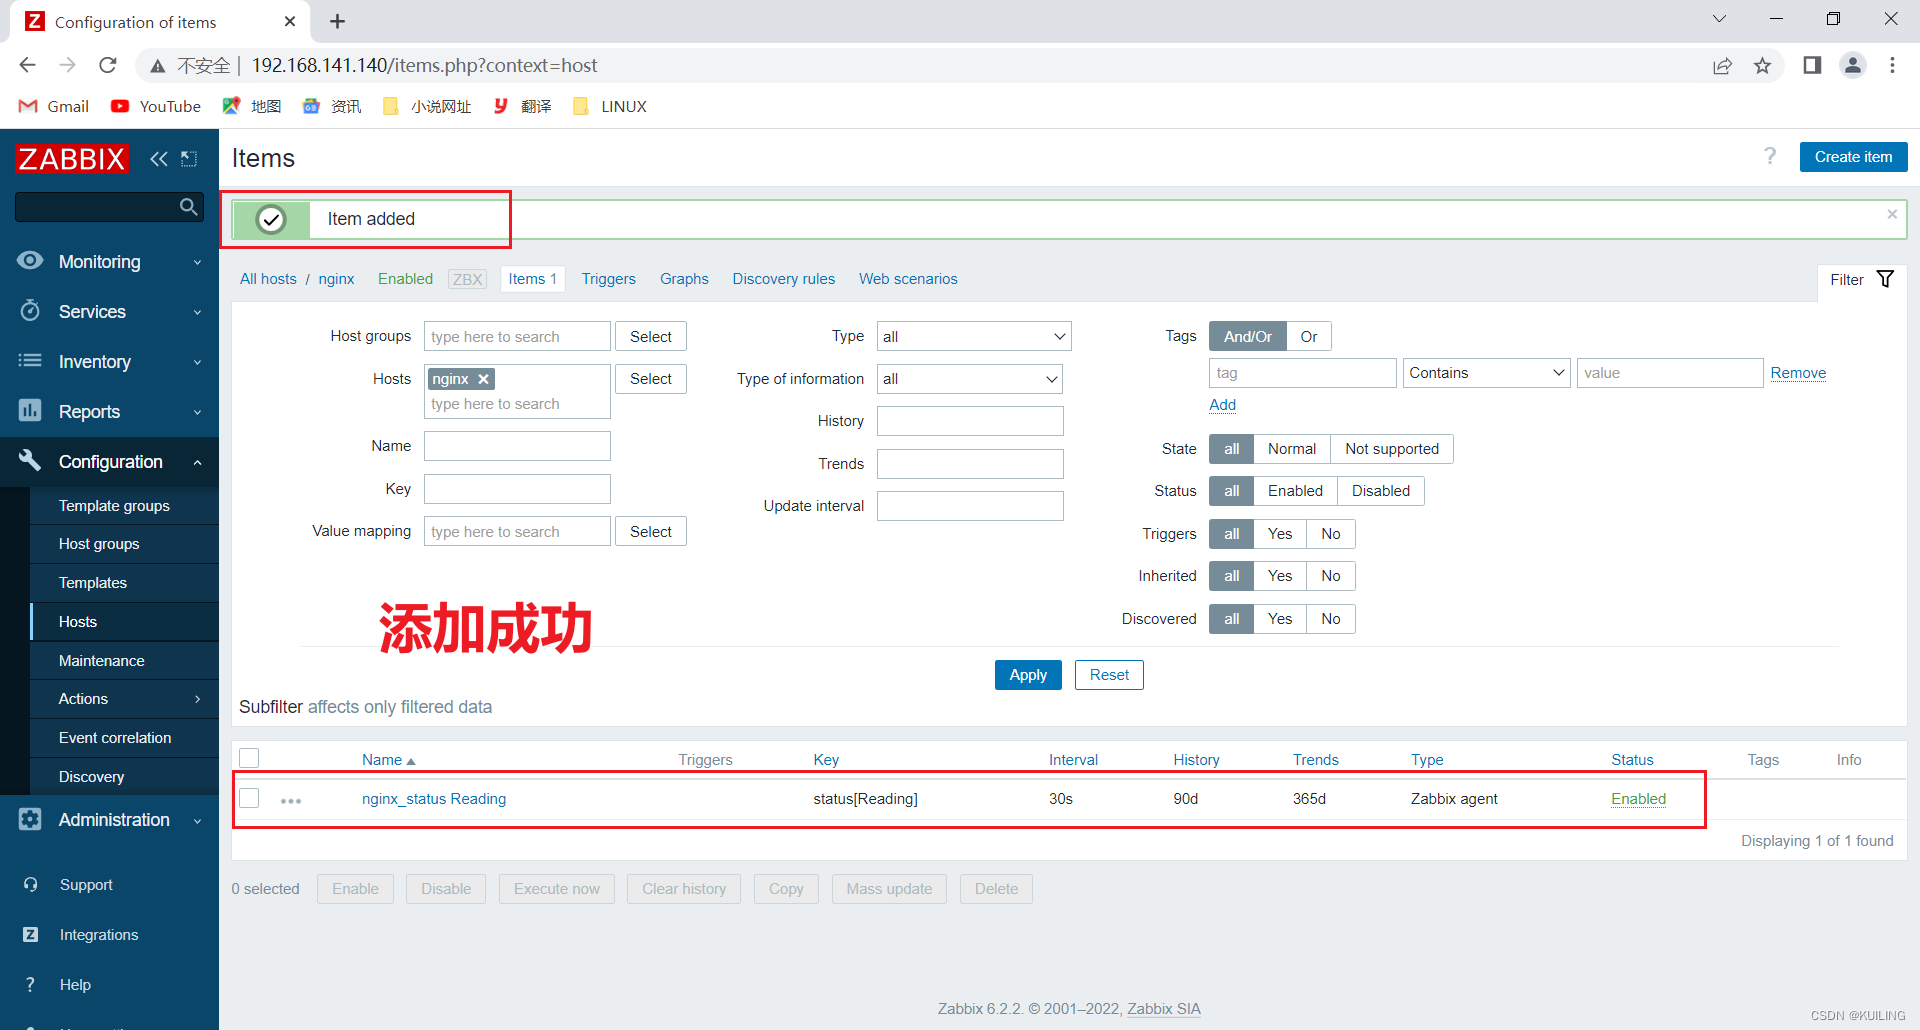
Task: Open Services clock icon menu
Action: click(30, 311)
